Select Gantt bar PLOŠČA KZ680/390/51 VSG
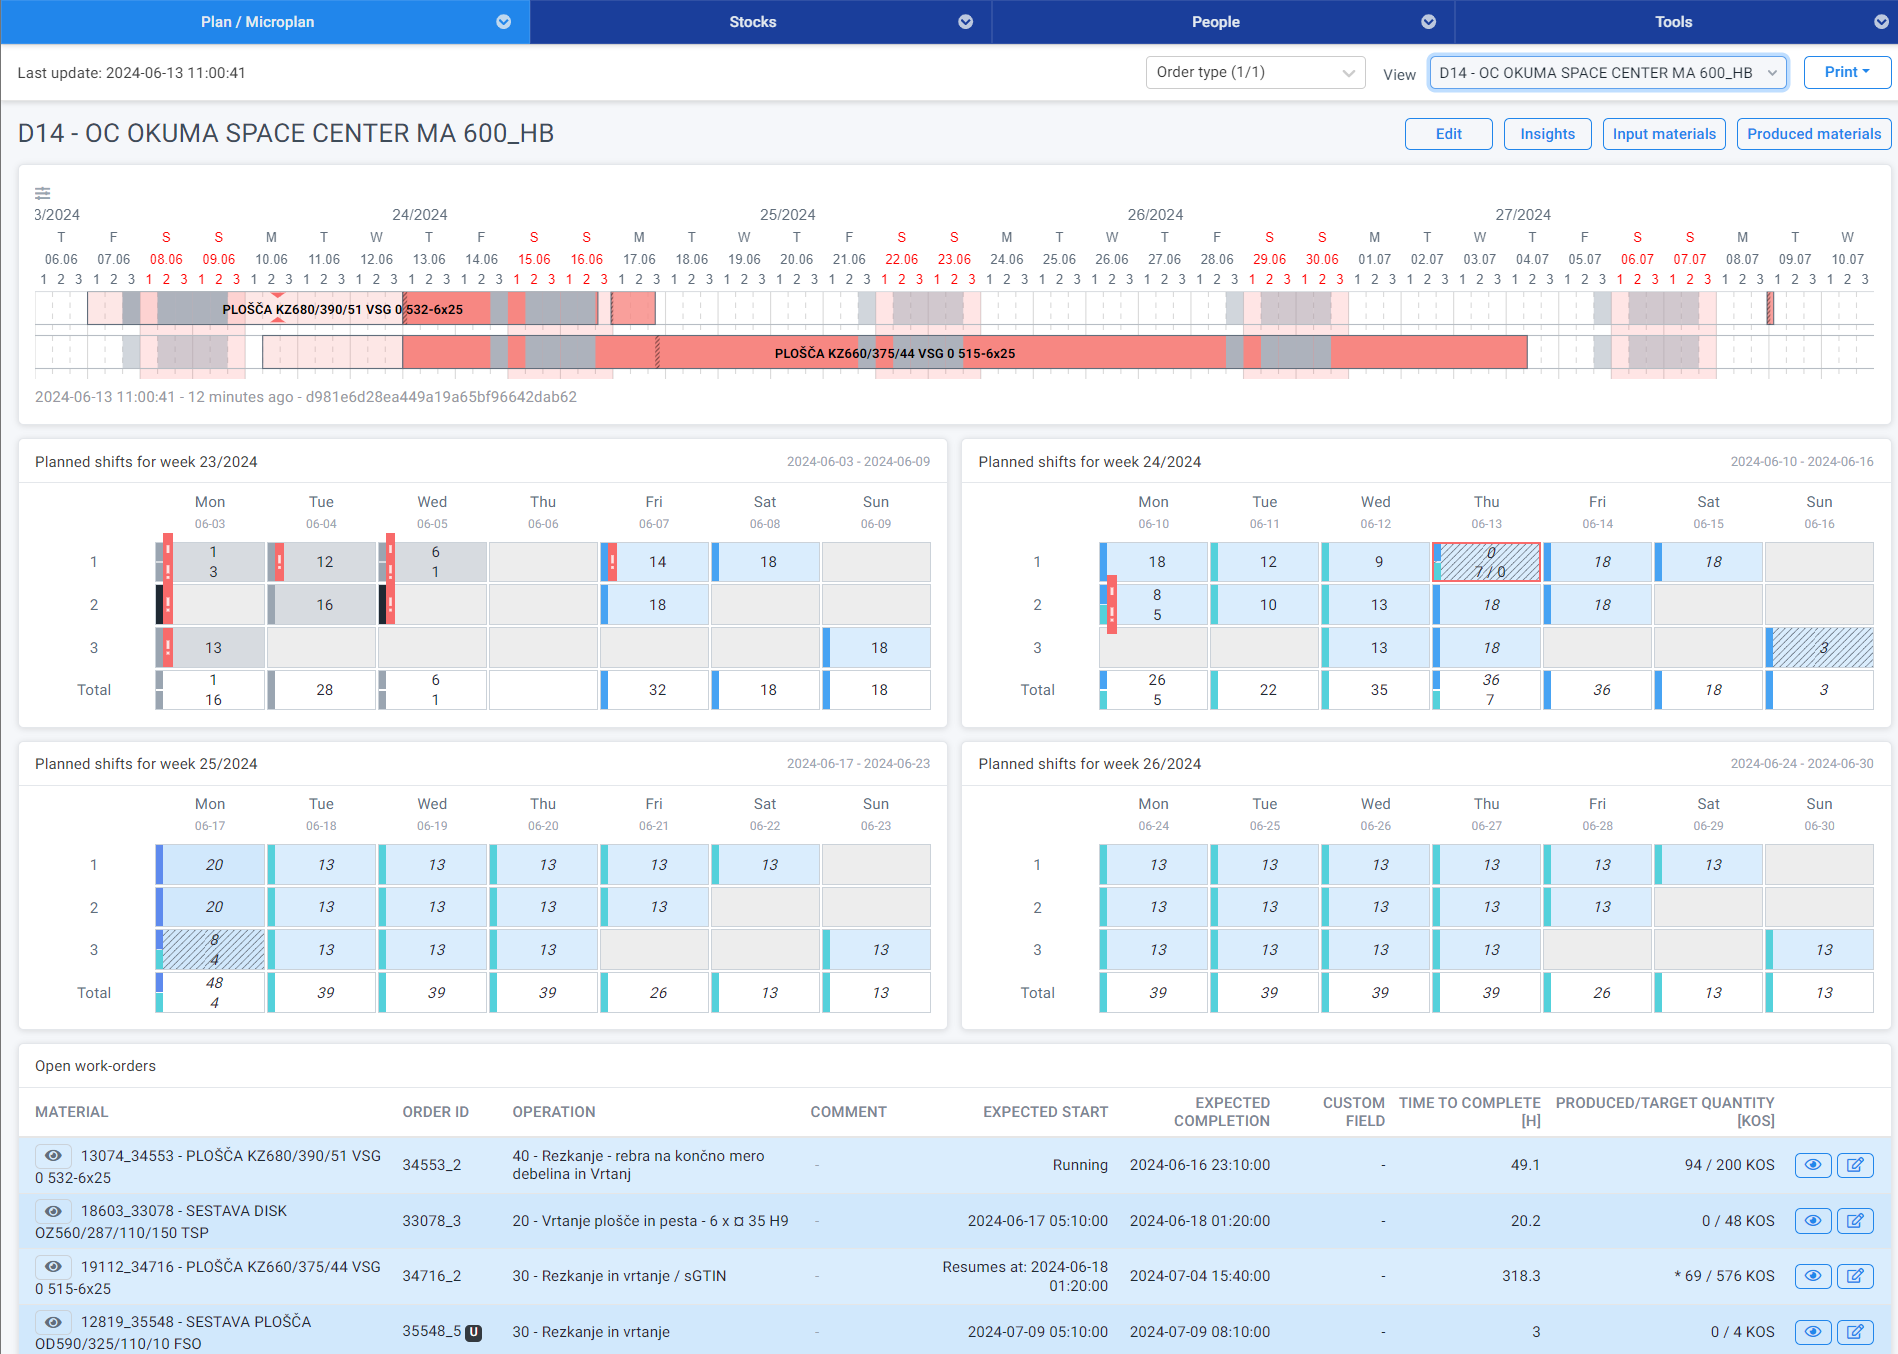Screen dimensions: 1898x1354 coord(342,309)
